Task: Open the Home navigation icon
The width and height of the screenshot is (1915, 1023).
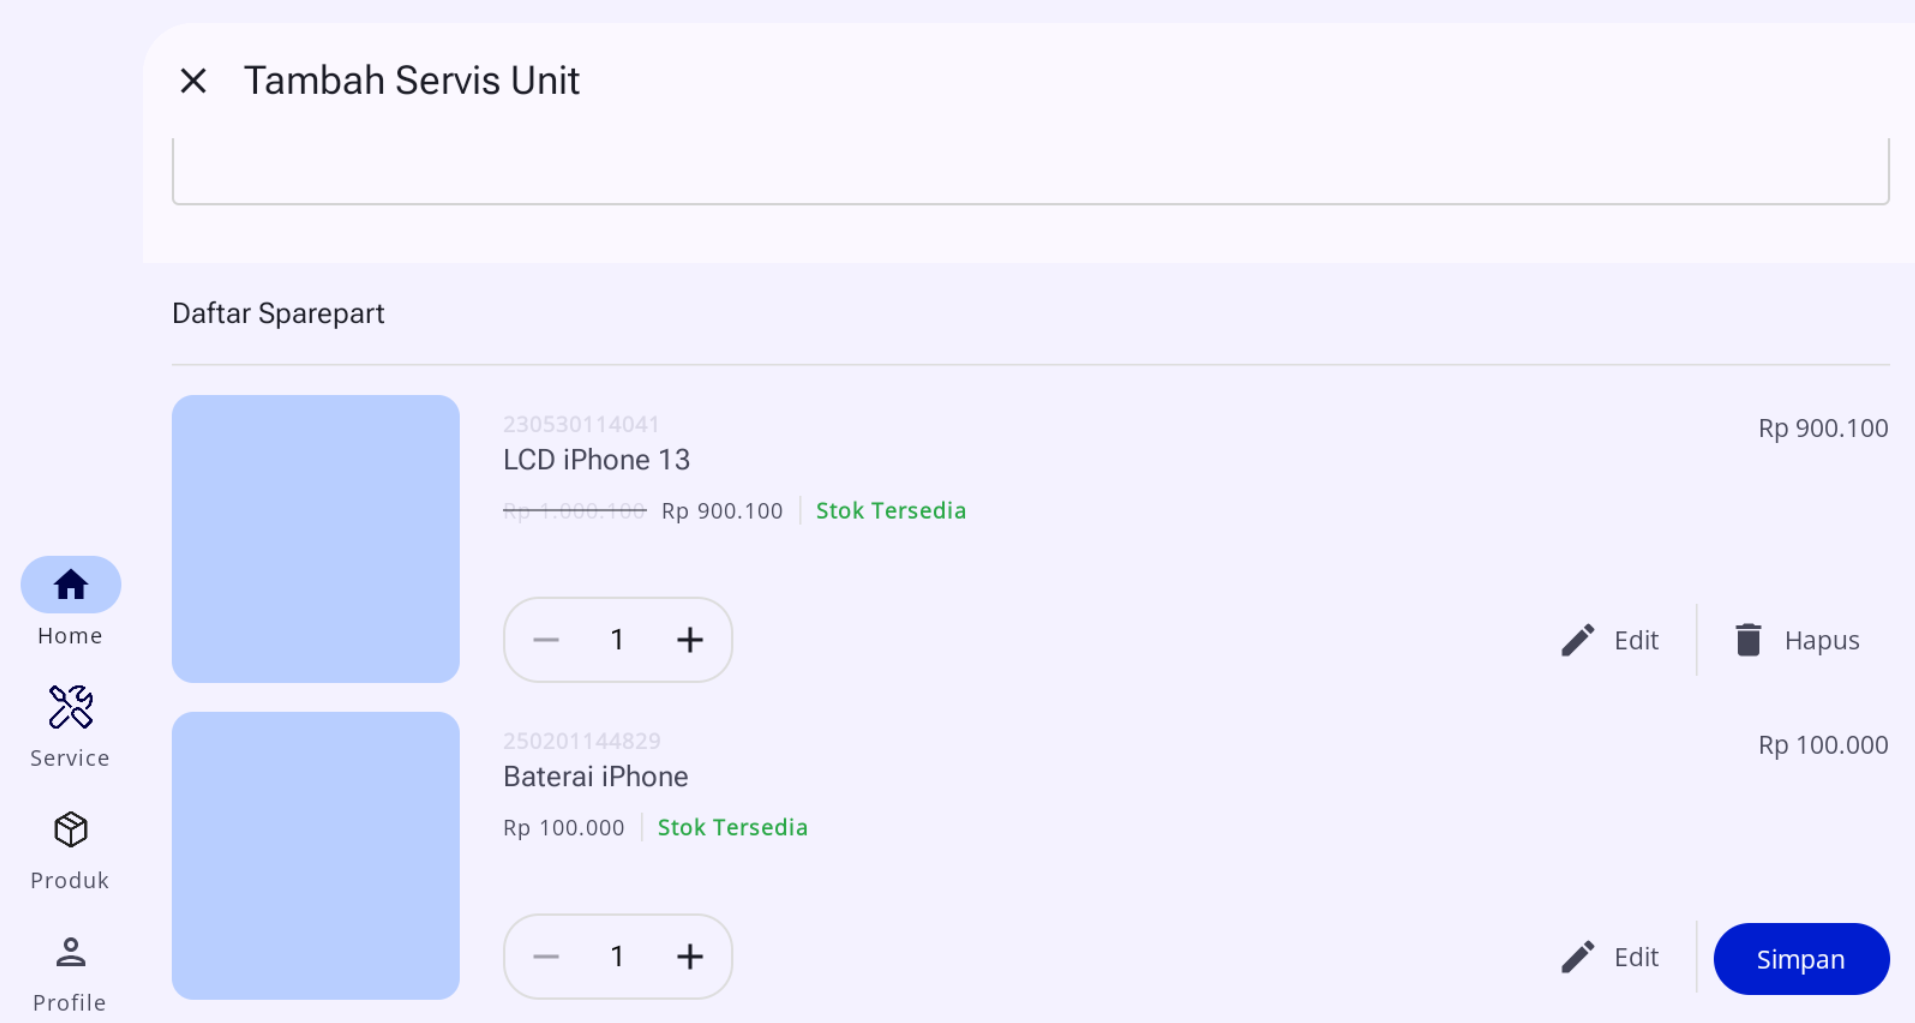Action: 71,585
